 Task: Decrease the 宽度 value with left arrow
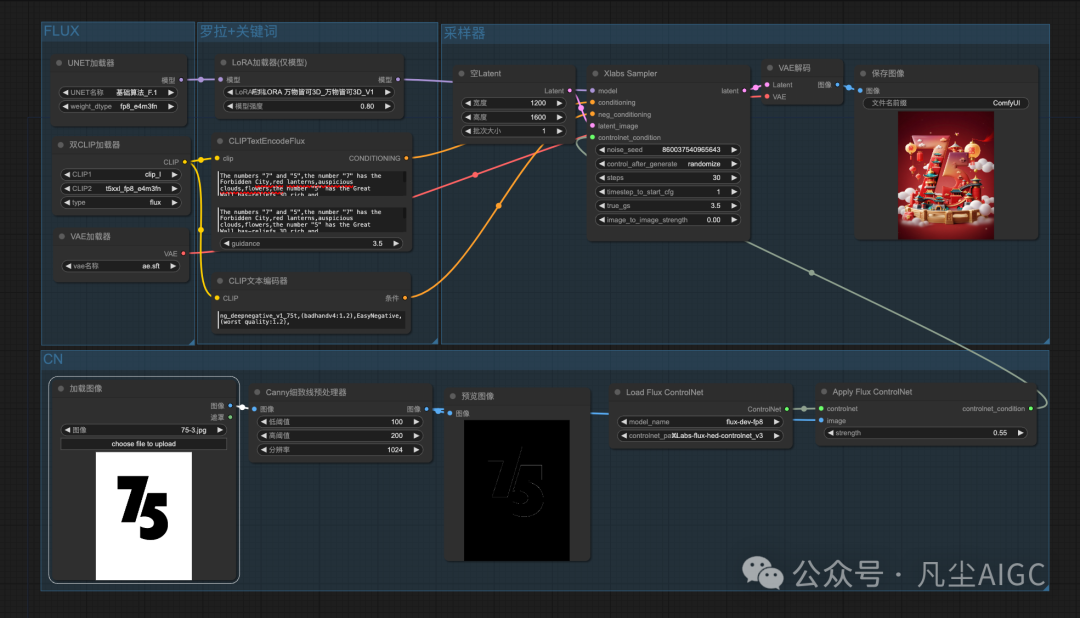[x=468, y=103]
